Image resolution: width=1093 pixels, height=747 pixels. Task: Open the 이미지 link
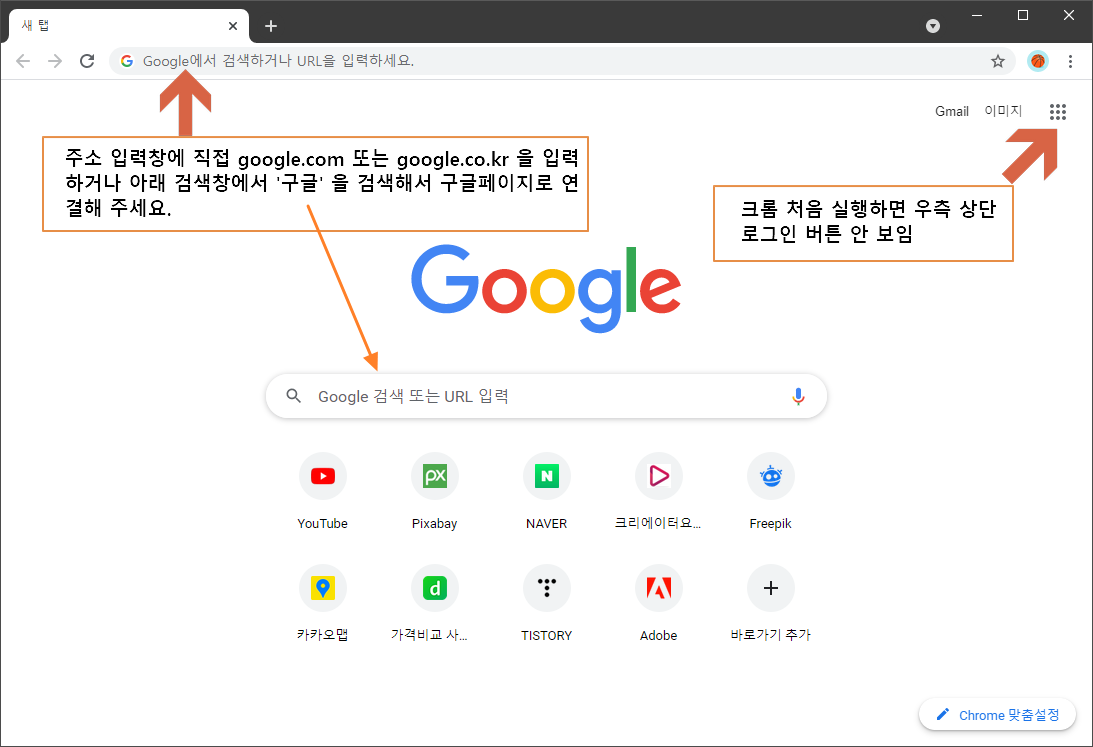(1003, 111)
